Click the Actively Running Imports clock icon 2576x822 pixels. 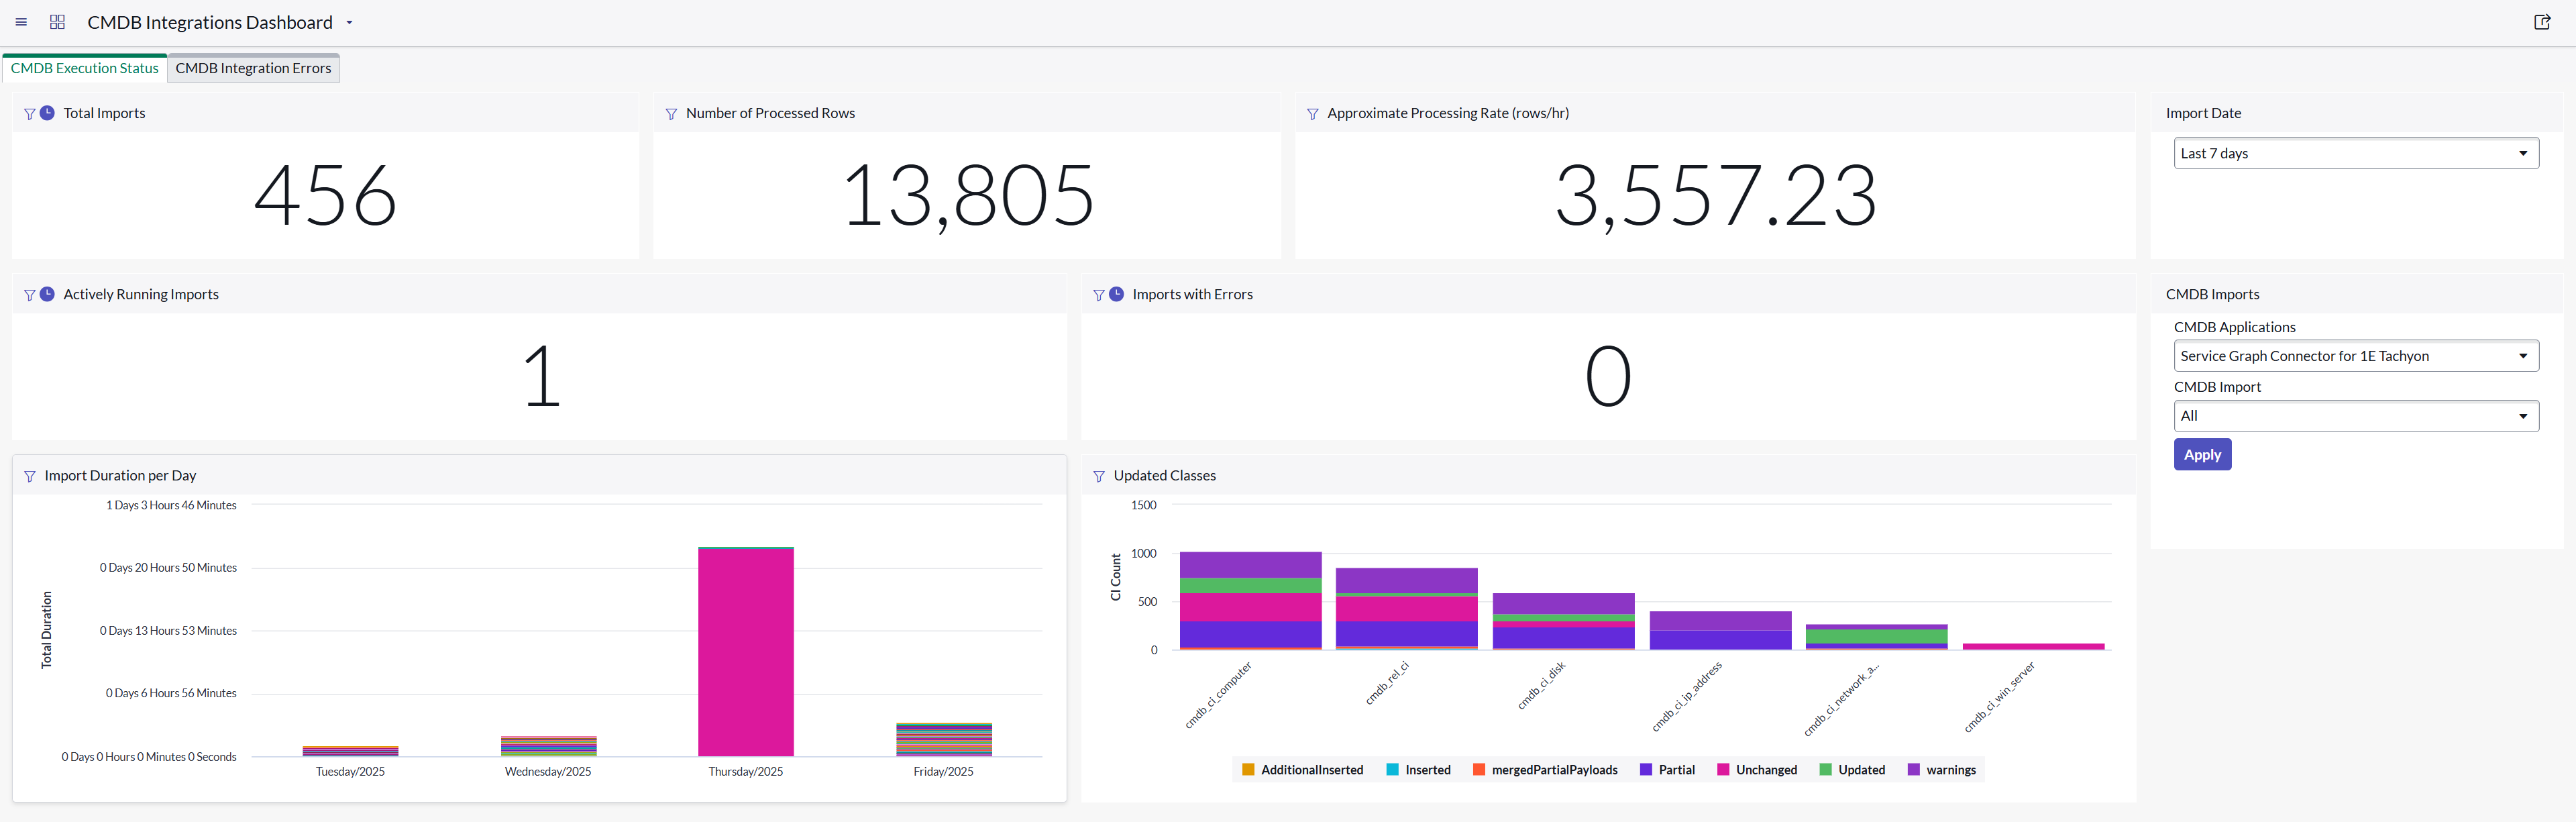(x=47, y=294)
